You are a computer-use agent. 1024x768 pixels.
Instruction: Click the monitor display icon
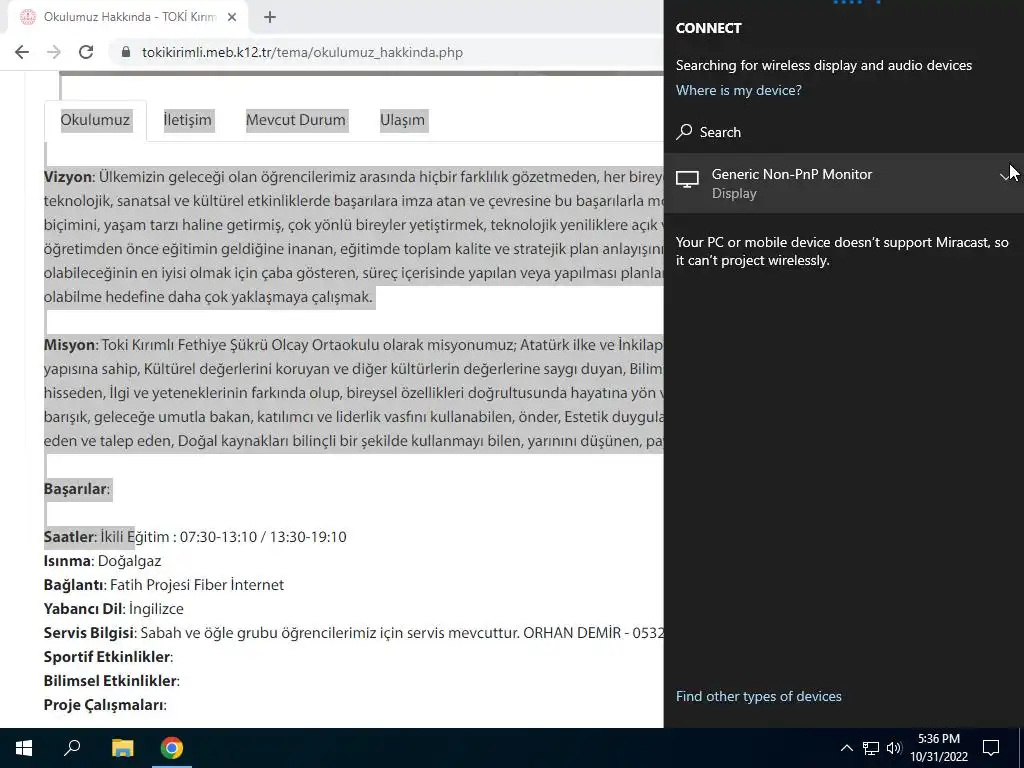(687, 180)
